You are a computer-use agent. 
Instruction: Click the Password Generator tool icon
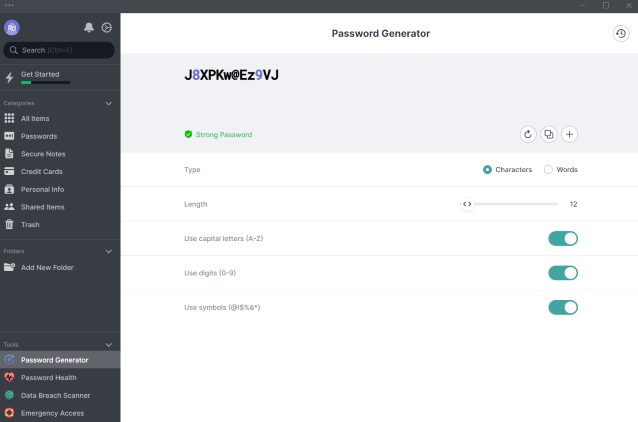9,359
